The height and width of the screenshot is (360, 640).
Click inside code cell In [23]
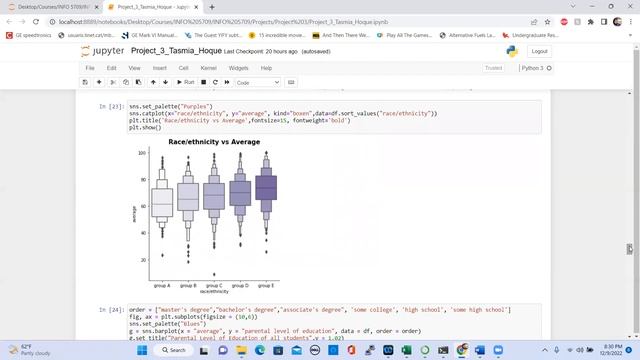[334, 117]
